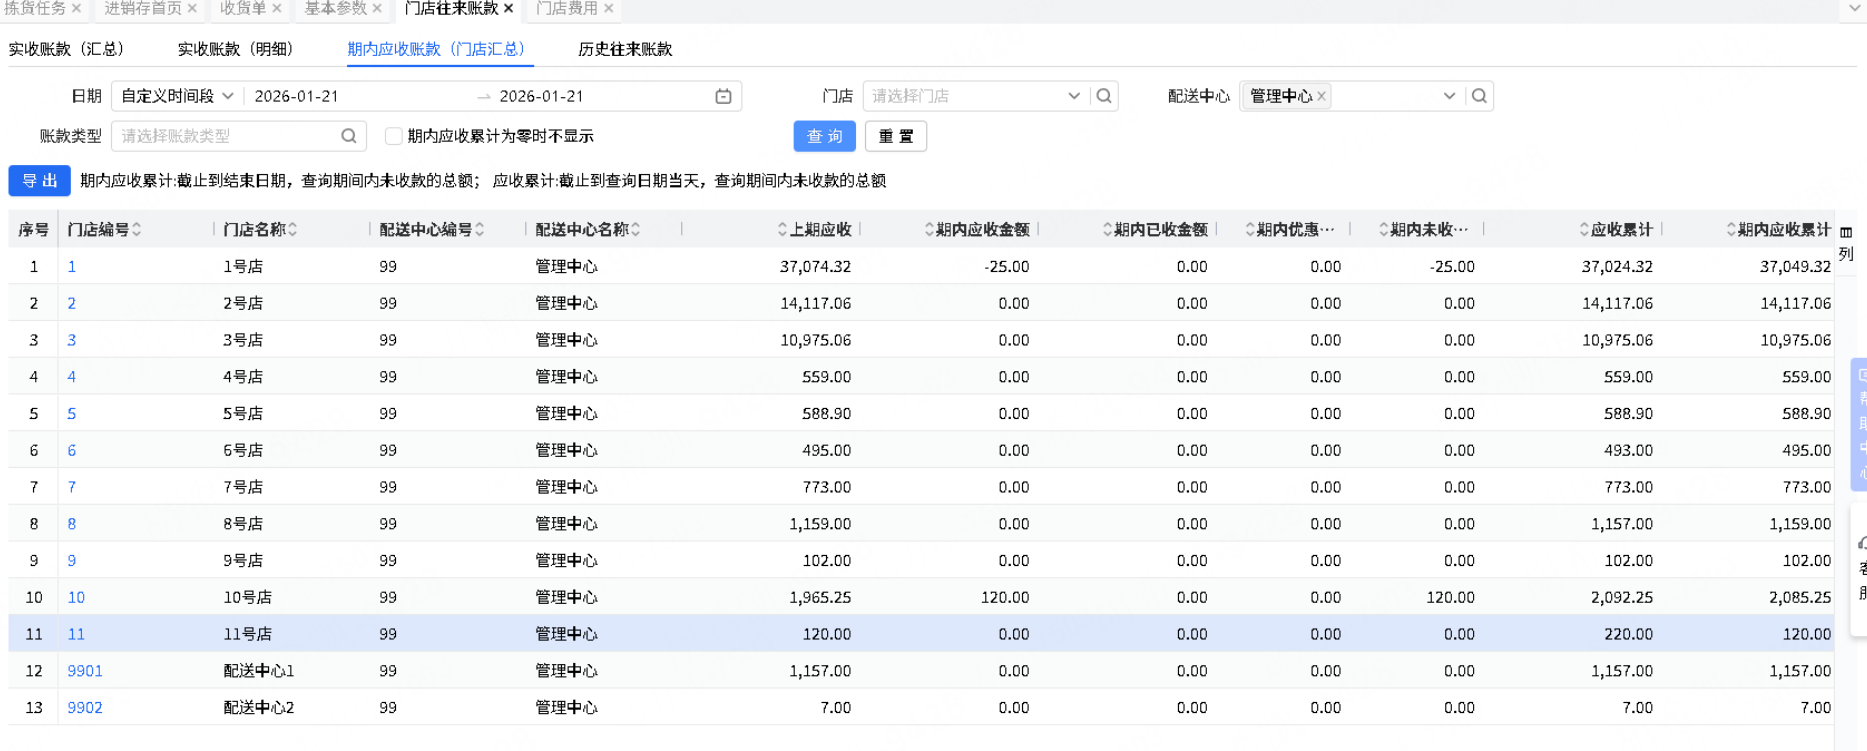1867x751 pixels.
Task: Click the start date field 2026-01-21
Action: (297, 96)
